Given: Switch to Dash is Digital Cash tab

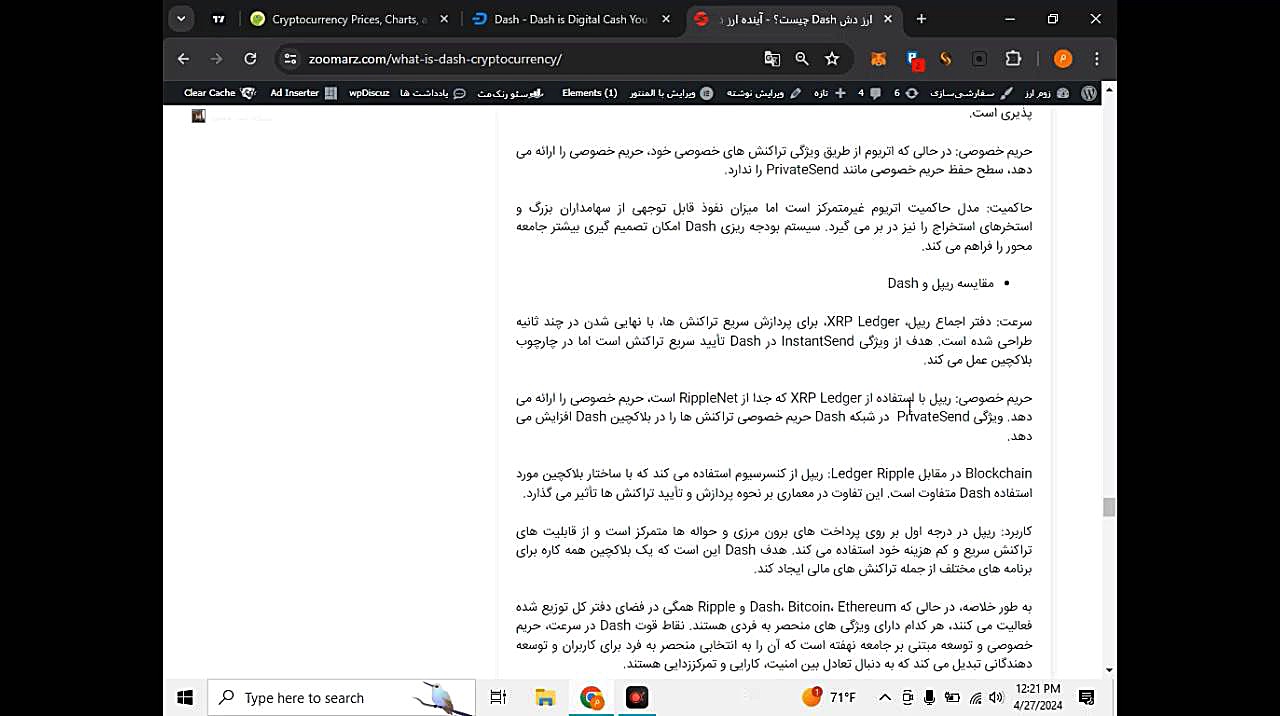Looking at the screenshot, I should tap(571, 19).
